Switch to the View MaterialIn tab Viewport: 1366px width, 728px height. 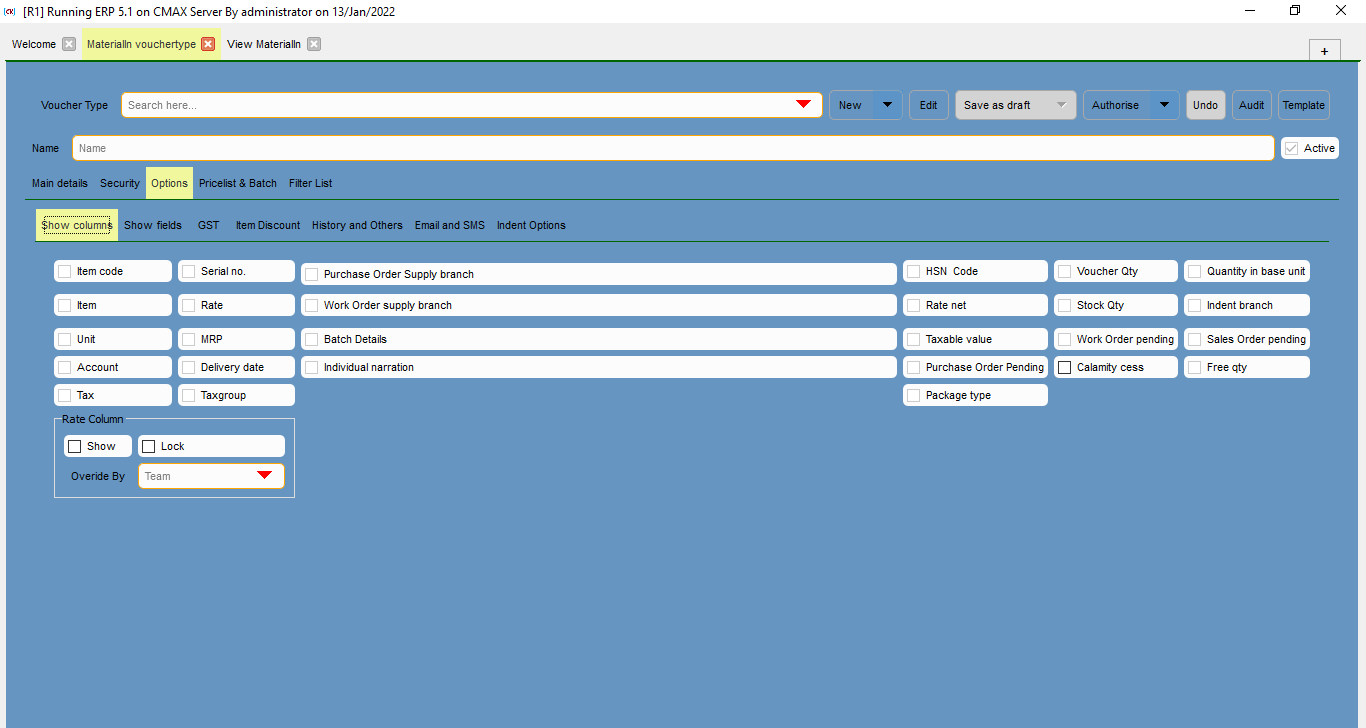264,44
